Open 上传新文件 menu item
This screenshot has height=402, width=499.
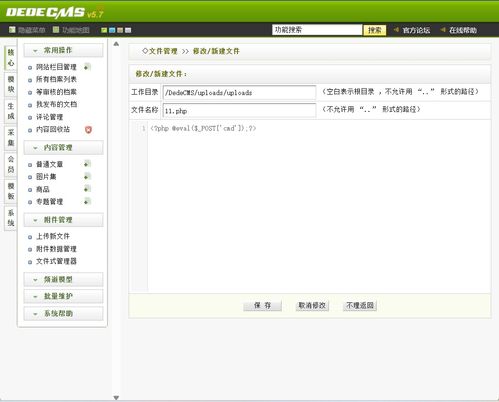click(53, 236)
